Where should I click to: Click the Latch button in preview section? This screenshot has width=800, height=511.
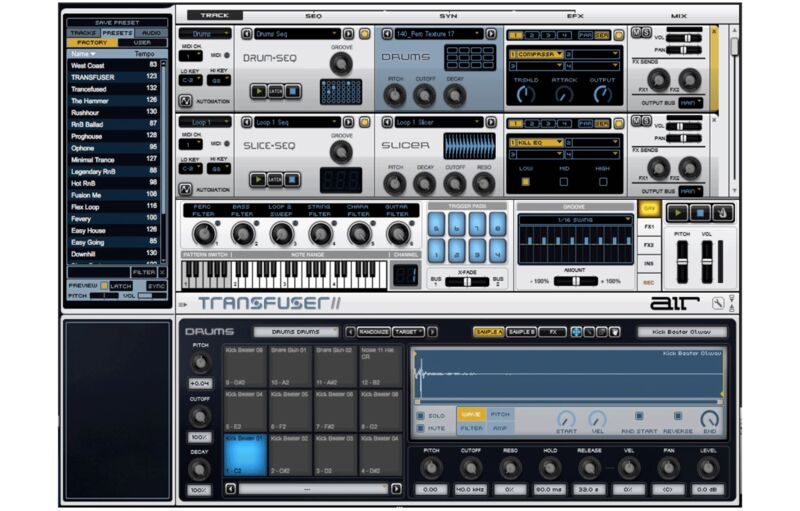point(120,285)
